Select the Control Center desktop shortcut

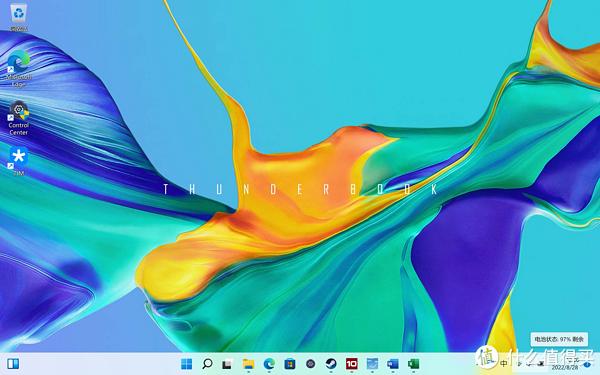(x=18, y=119)
